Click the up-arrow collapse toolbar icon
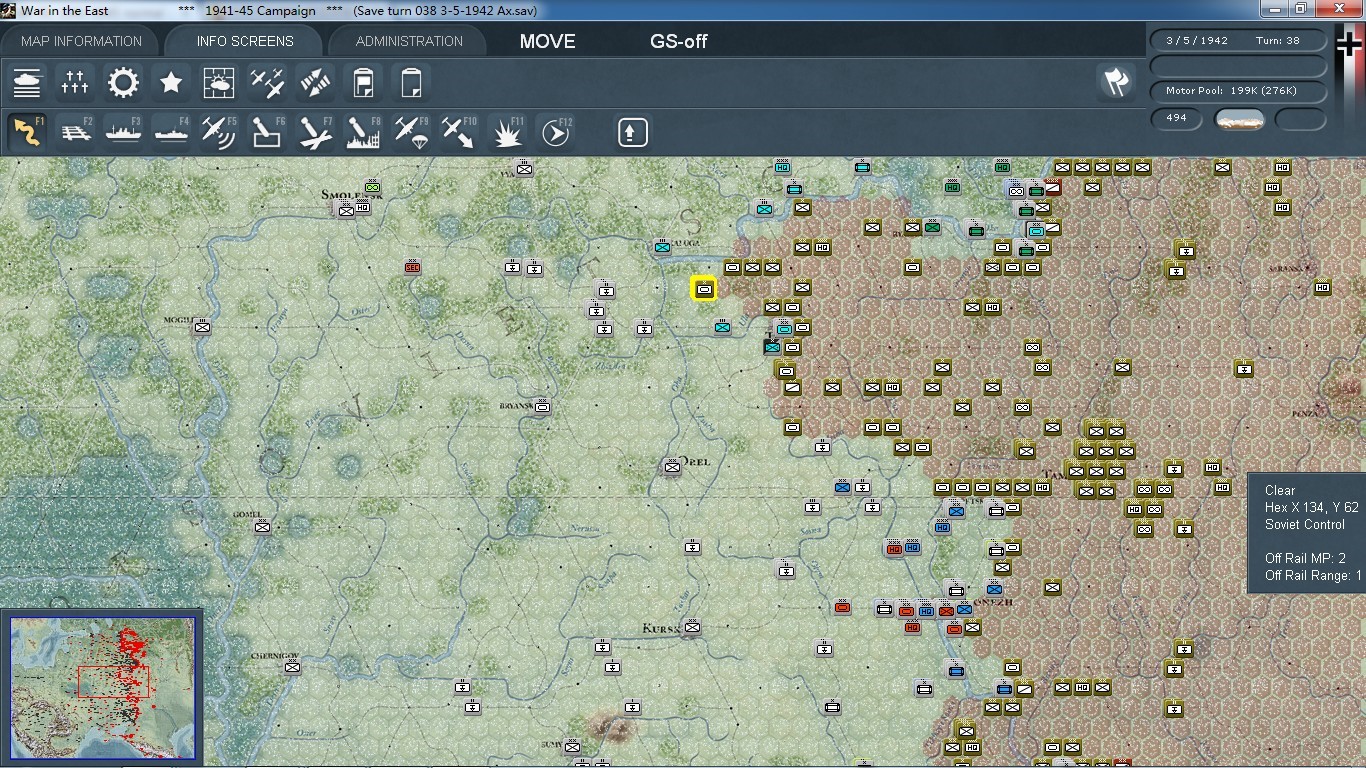 tap(633, 132)
